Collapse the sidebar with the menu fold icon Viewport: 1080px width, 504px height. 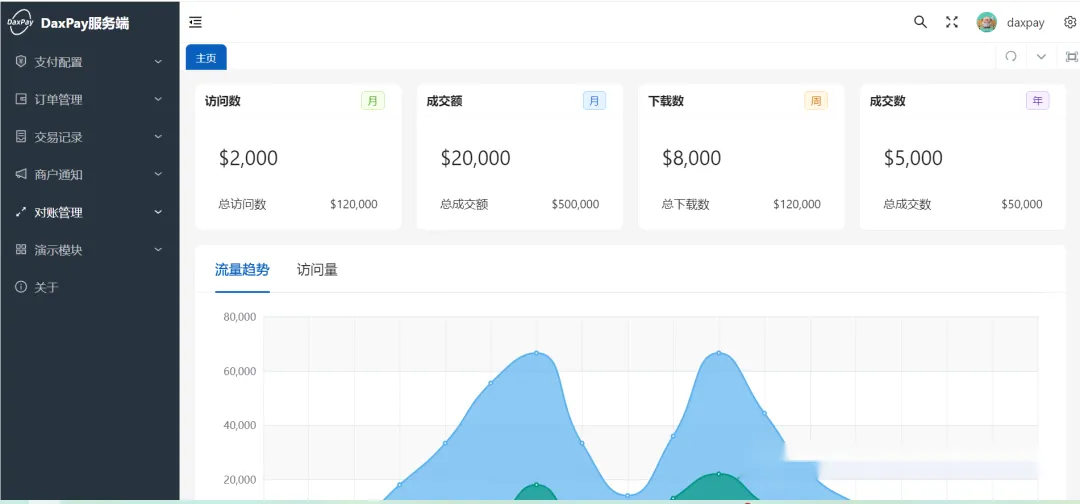coord(196,23)
